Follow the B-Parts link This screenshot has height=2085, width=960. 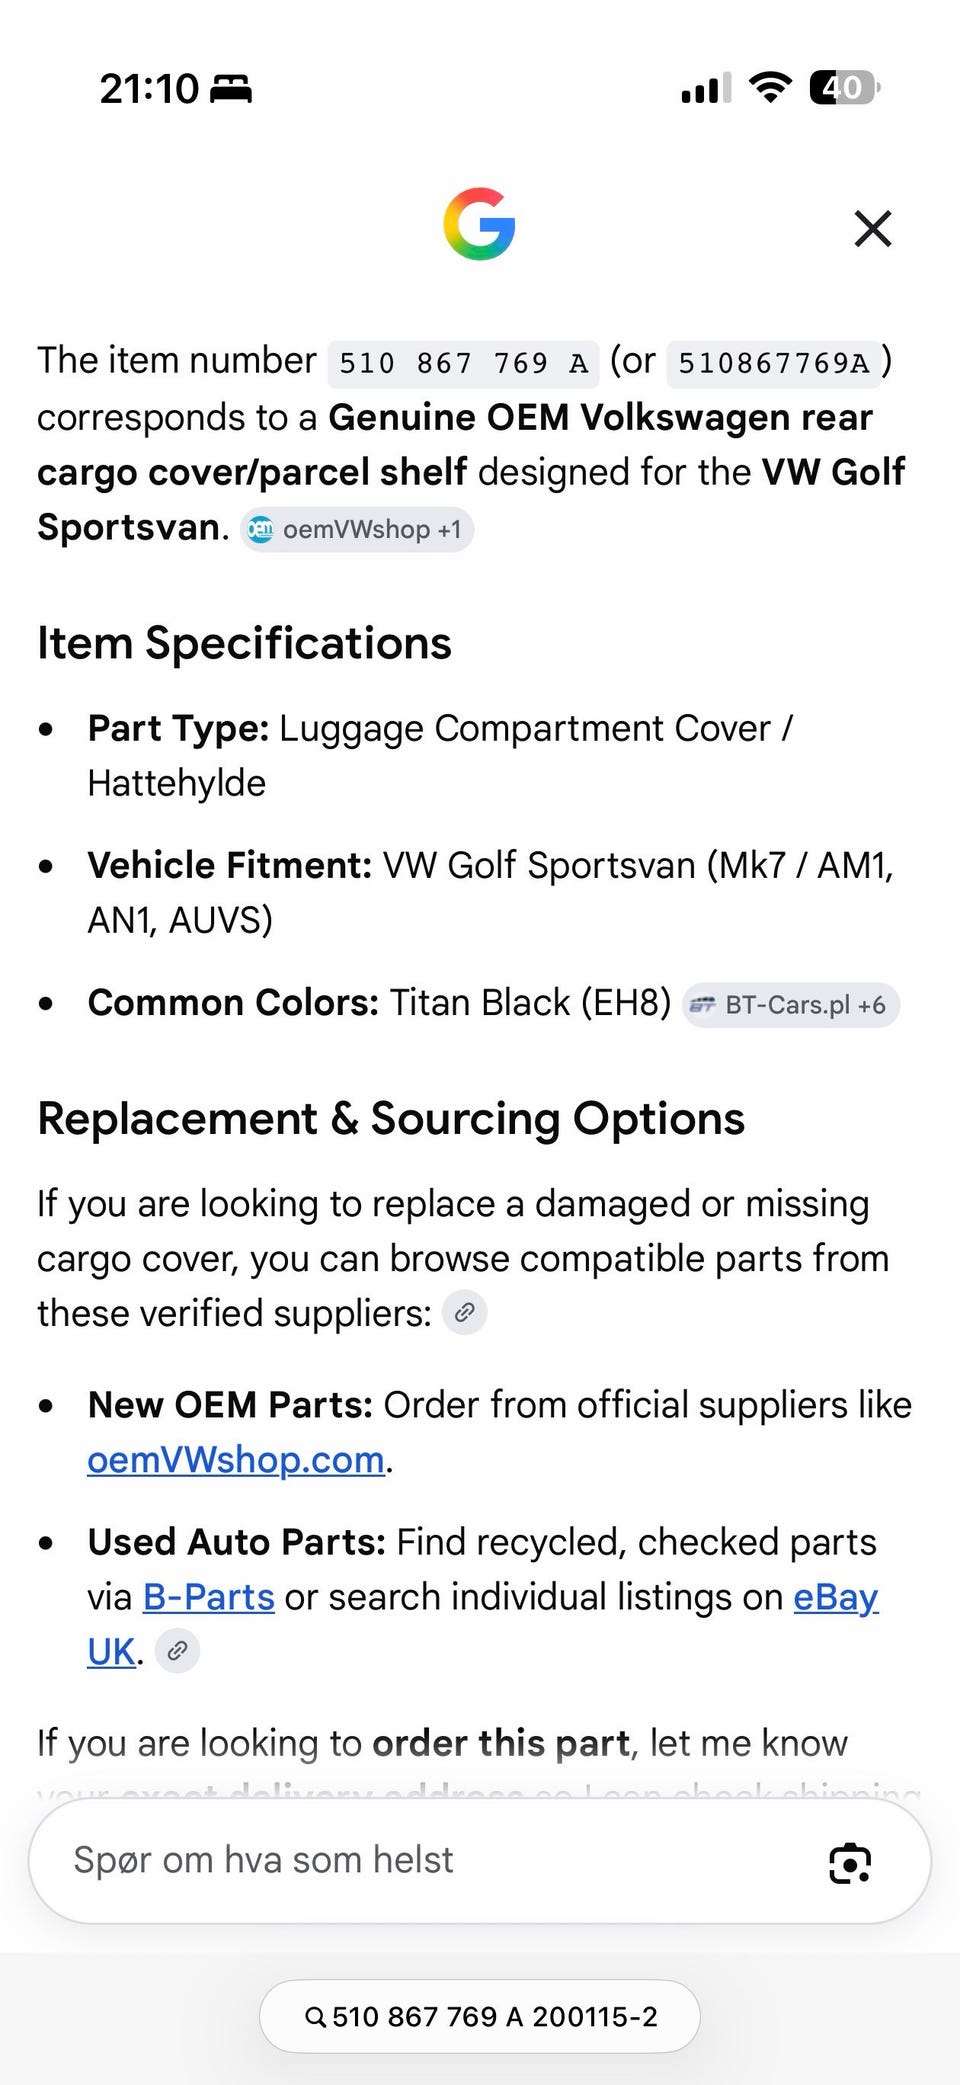pos(209,1597)
